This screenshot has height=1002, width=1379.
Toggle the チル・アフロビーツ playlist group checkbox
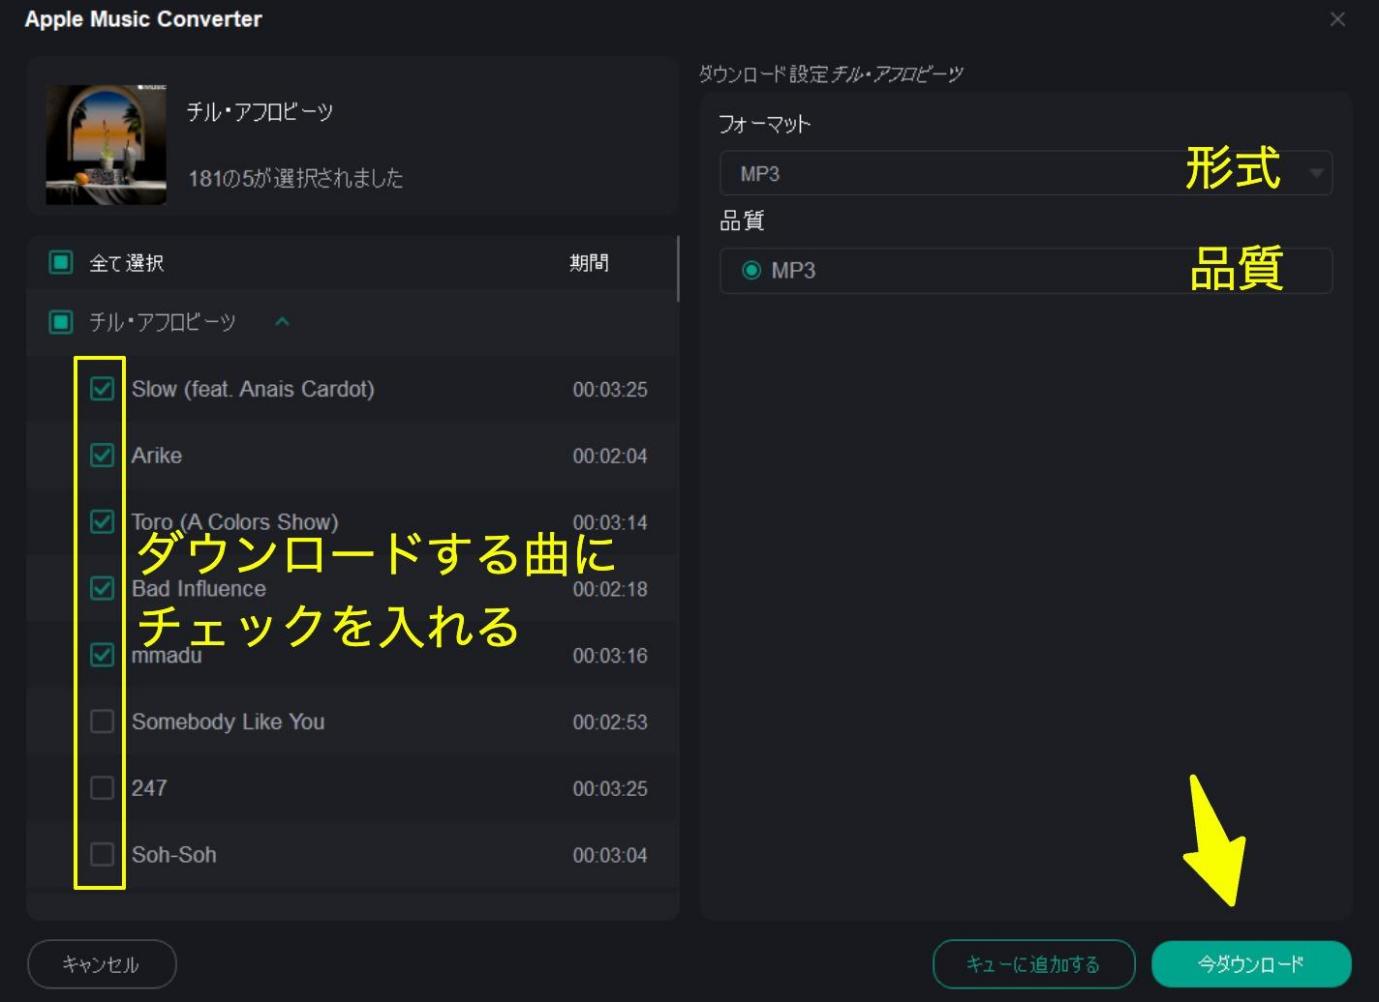pyautogui.click(x=61, y=322)
